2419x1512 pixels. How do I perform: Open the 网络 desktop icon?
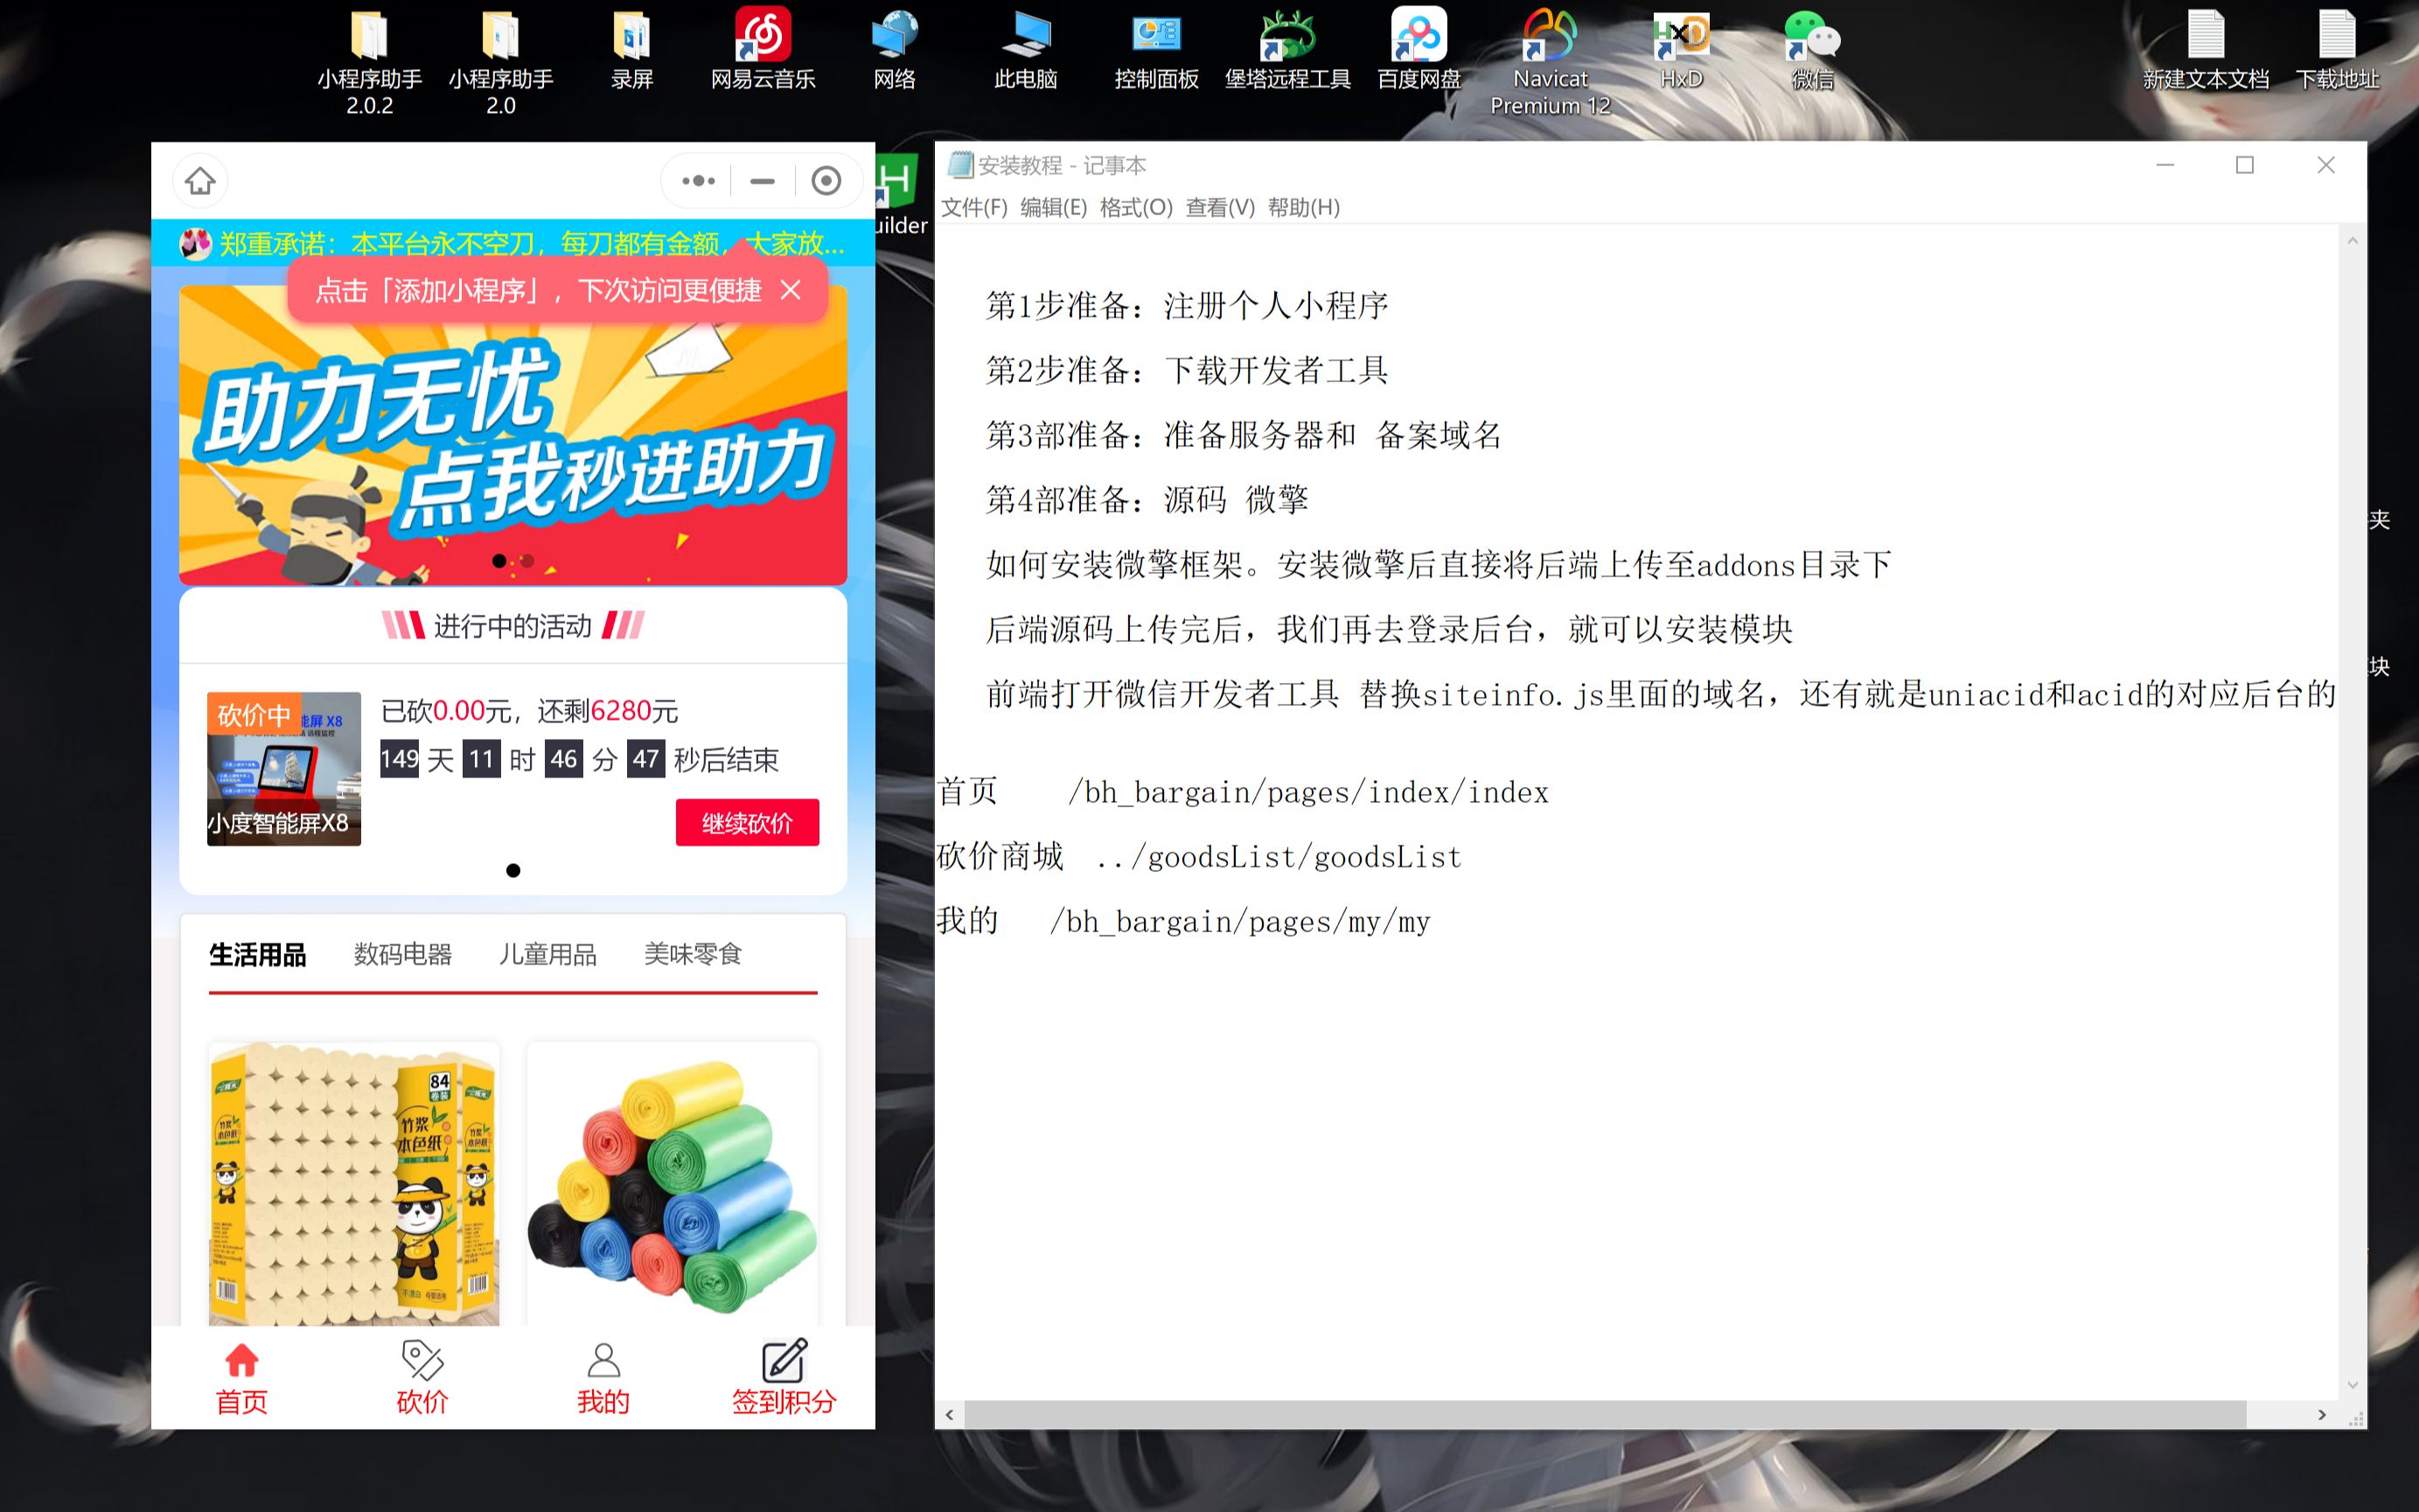tap(894, 50)
